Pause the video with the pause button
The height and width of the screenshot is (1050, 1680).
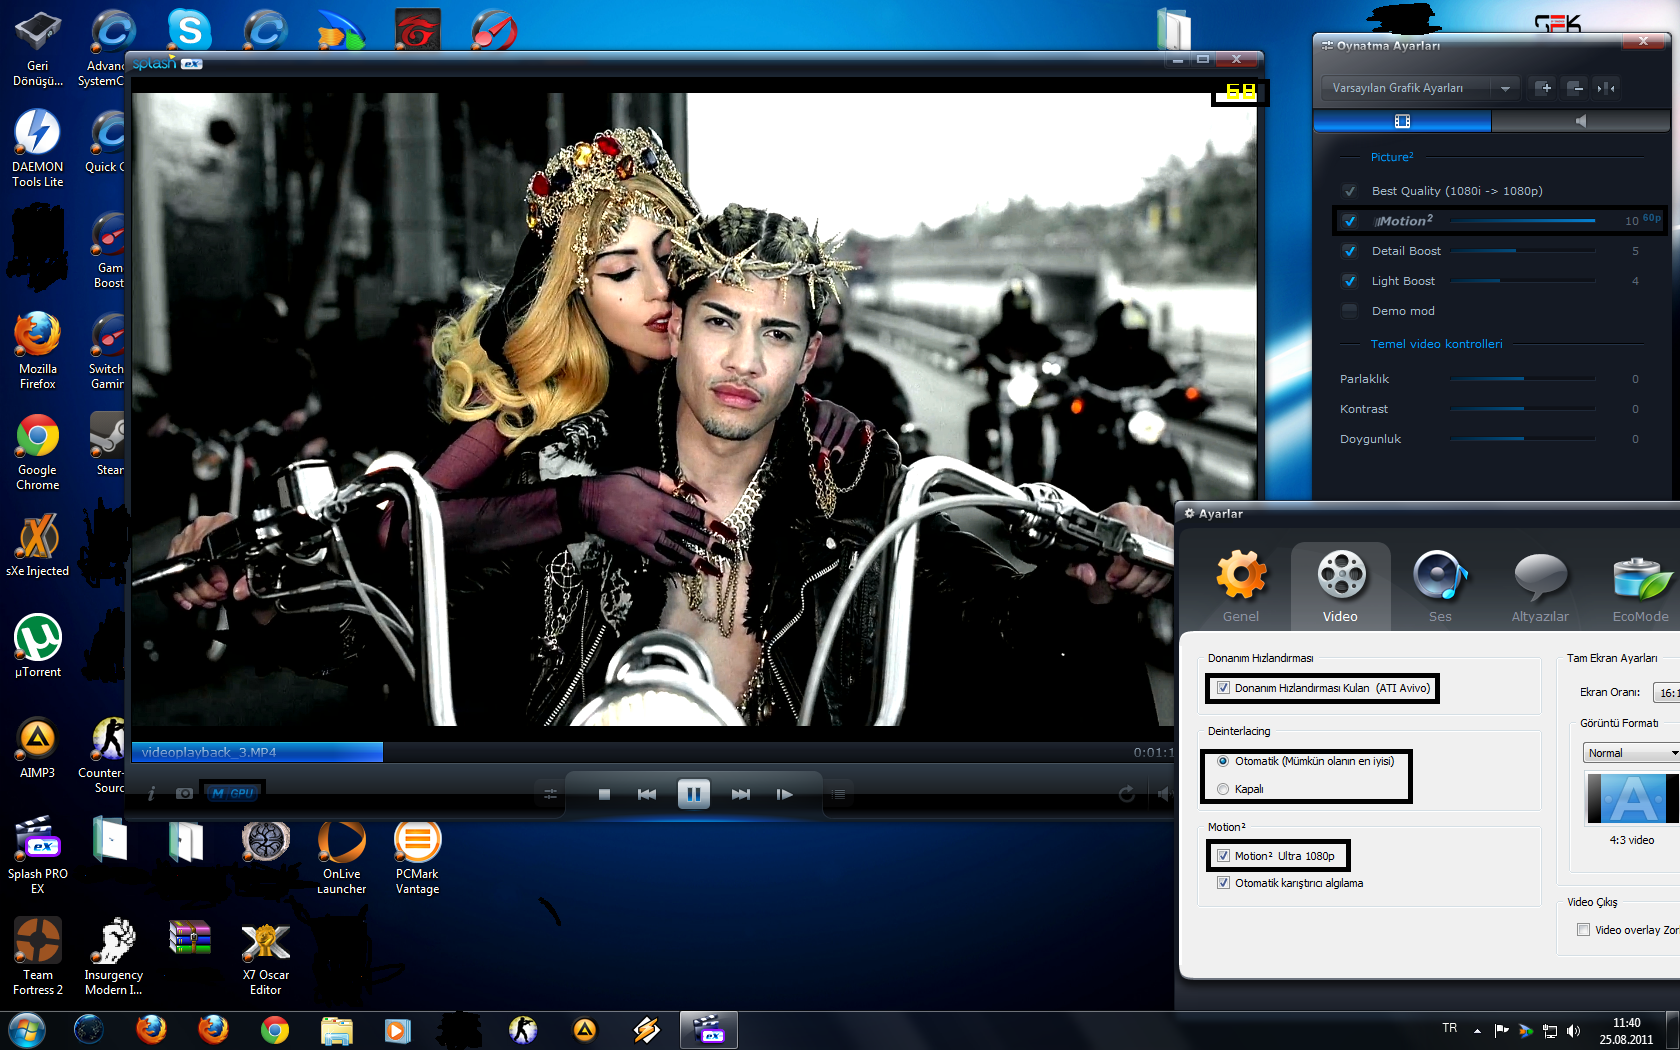point(693,794)
